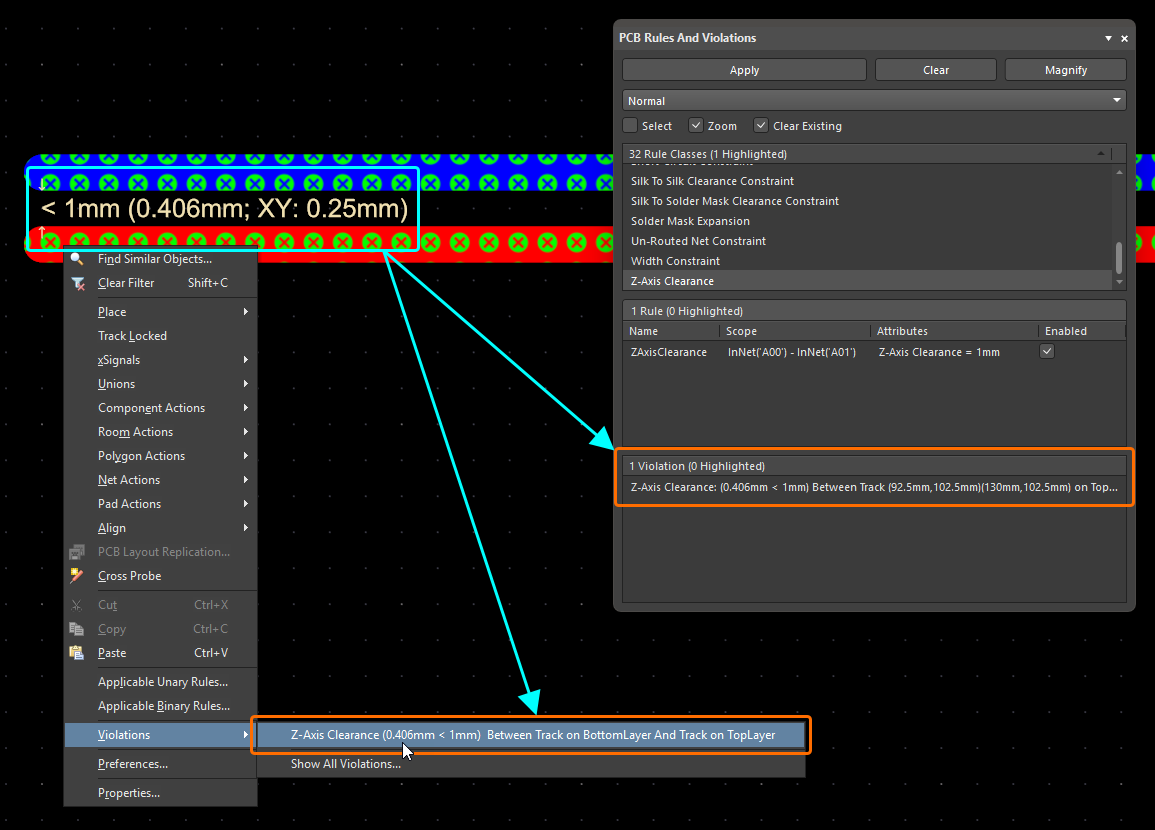Viewport: 1155px width, 830px height.
Task: Click the Cut scissors icon
Action: (x=78, y=605)
